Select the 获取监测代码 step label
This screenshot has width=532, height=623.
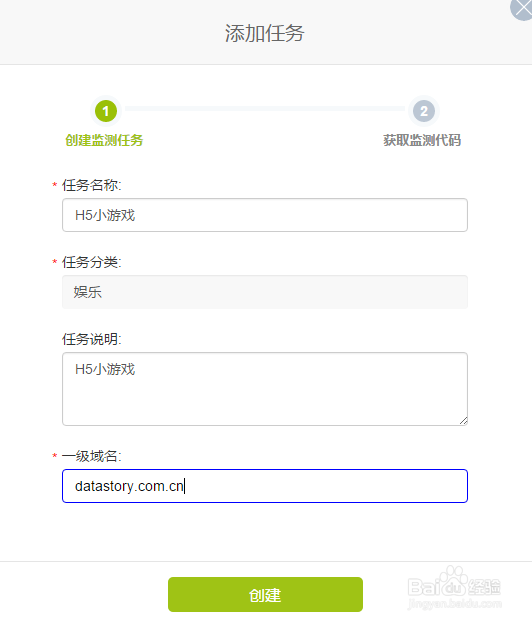[422, 140]
